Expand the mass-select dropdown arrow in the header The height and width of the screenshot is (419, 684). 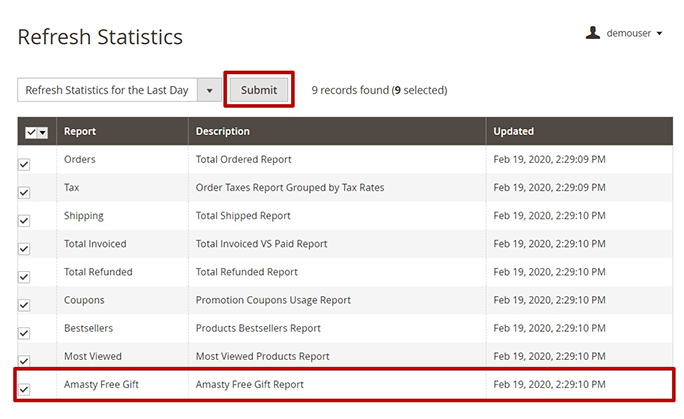42,132
